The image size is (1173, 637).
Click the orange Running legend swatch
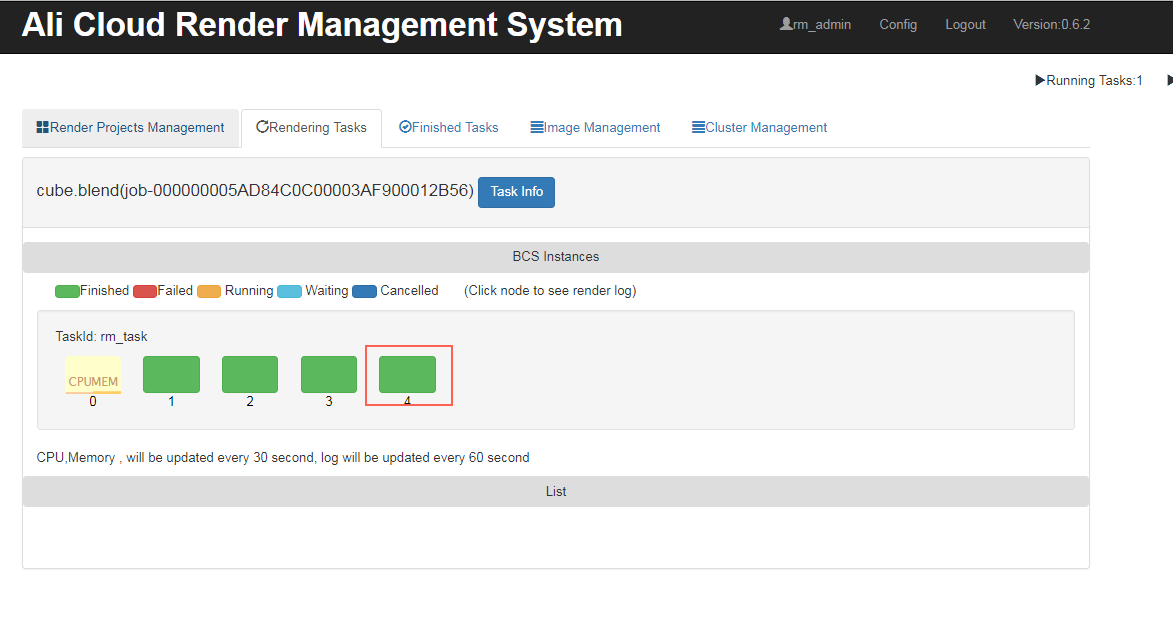[x=209, y=292]
